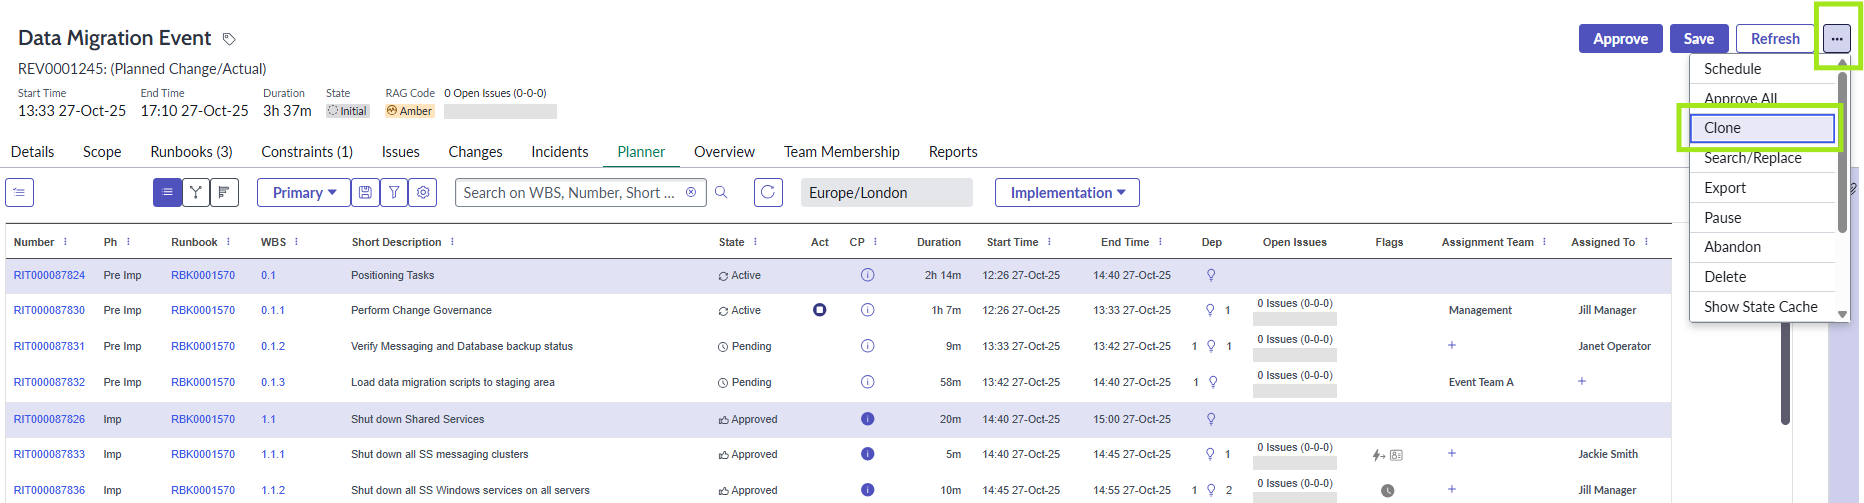Image resolution: width=1864 pixels, height=503 pixels.
Task: Expand the Primary view dropdown
Action: tap(304, 192)
